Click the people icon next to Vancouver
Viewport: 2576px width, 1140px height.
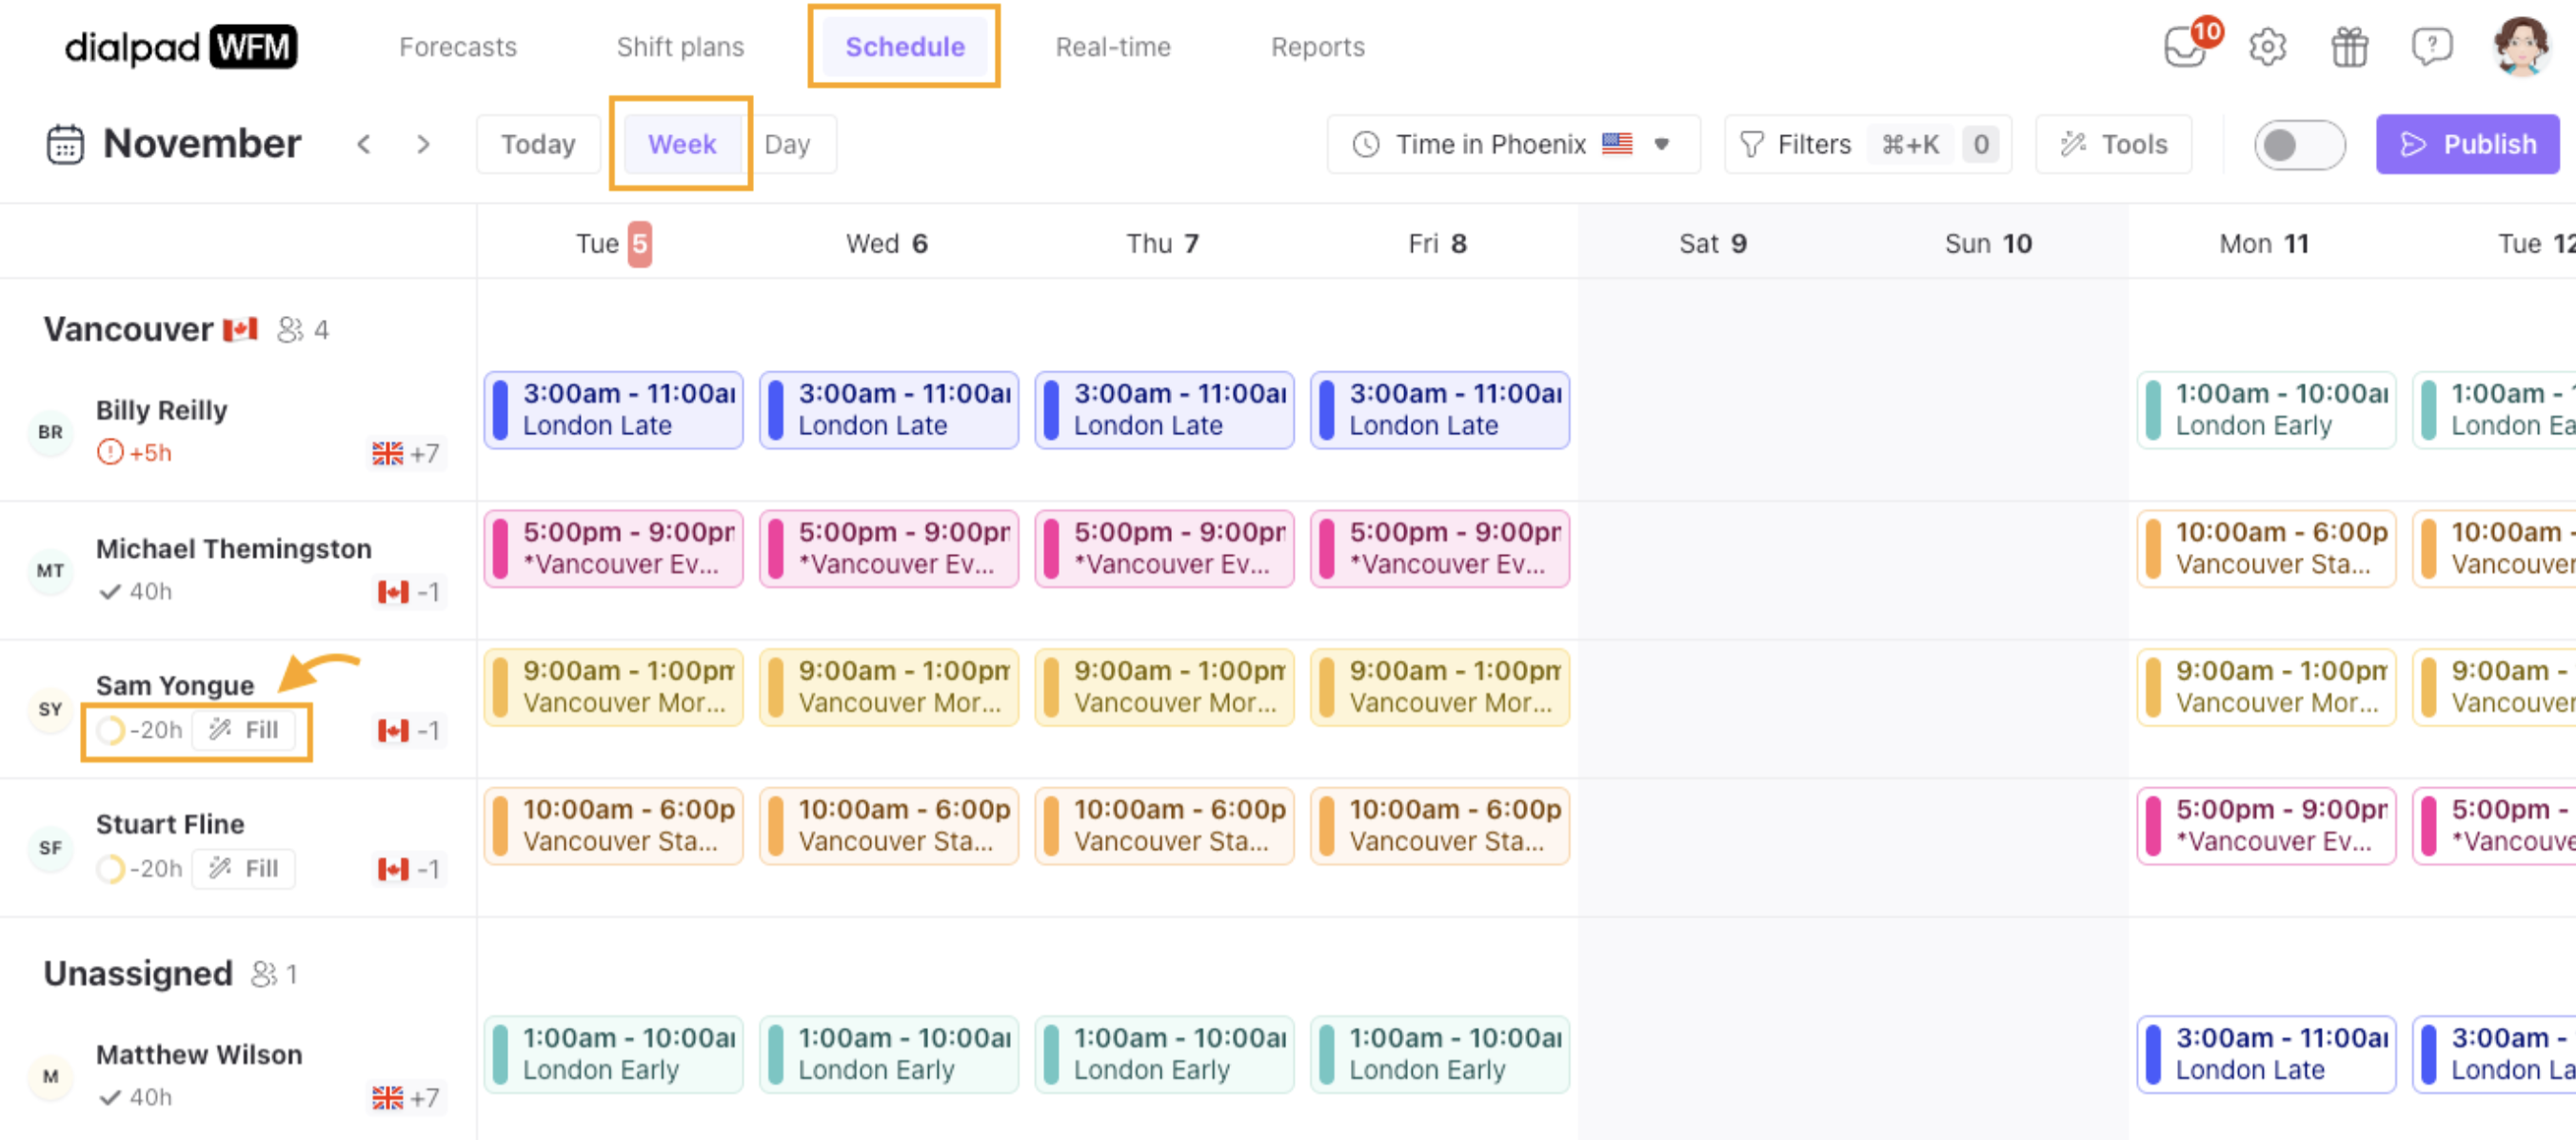[291, 329]
